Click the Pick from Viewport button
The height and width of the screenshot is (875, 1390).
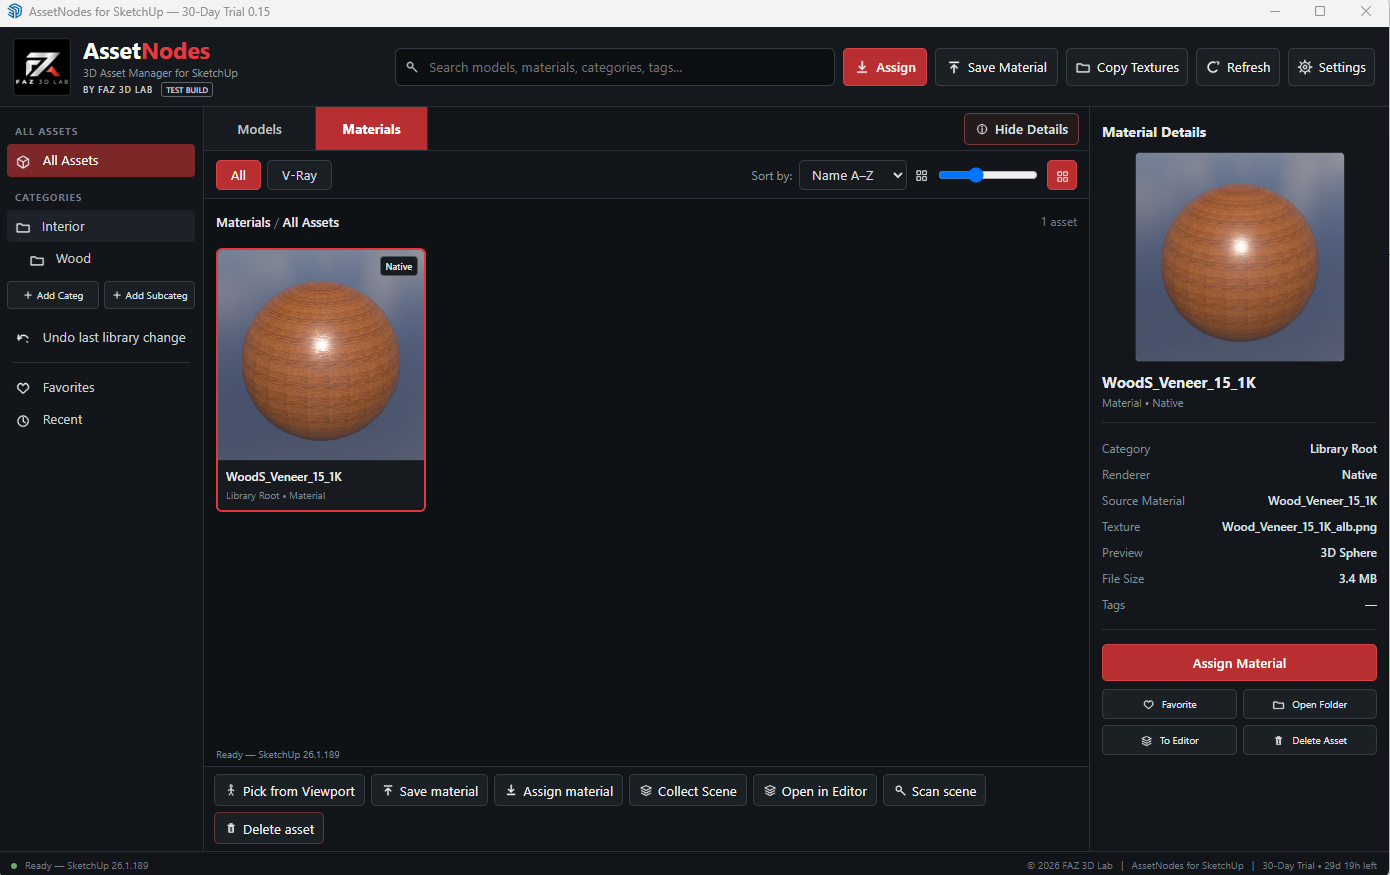pyautogui.click(x=289, y=791)
